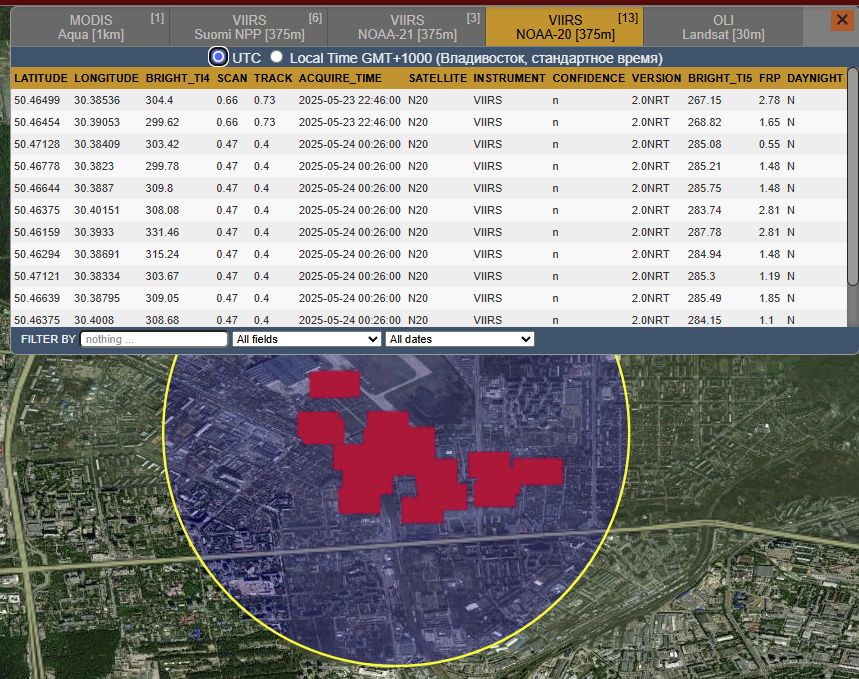Select UTC time radio button

point(218,56)
